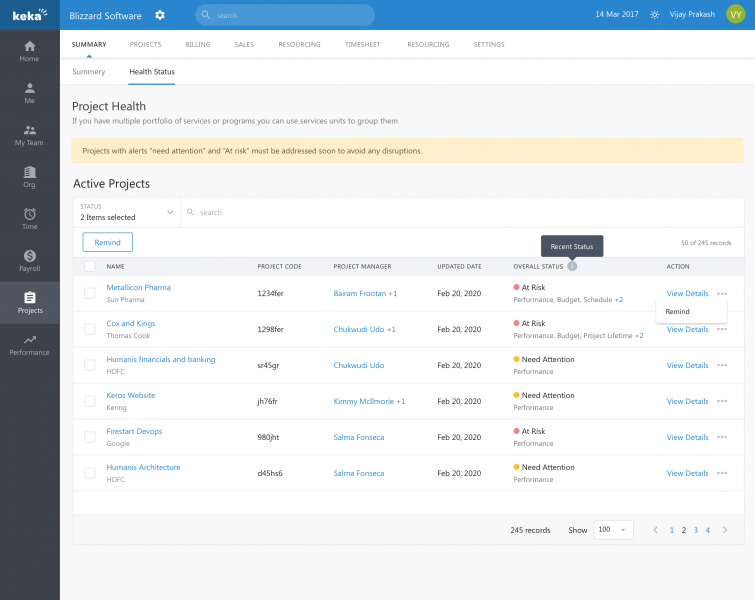Open more options for Firestart Devops row
Screen dimensions: 755x600
coord(722,437)
